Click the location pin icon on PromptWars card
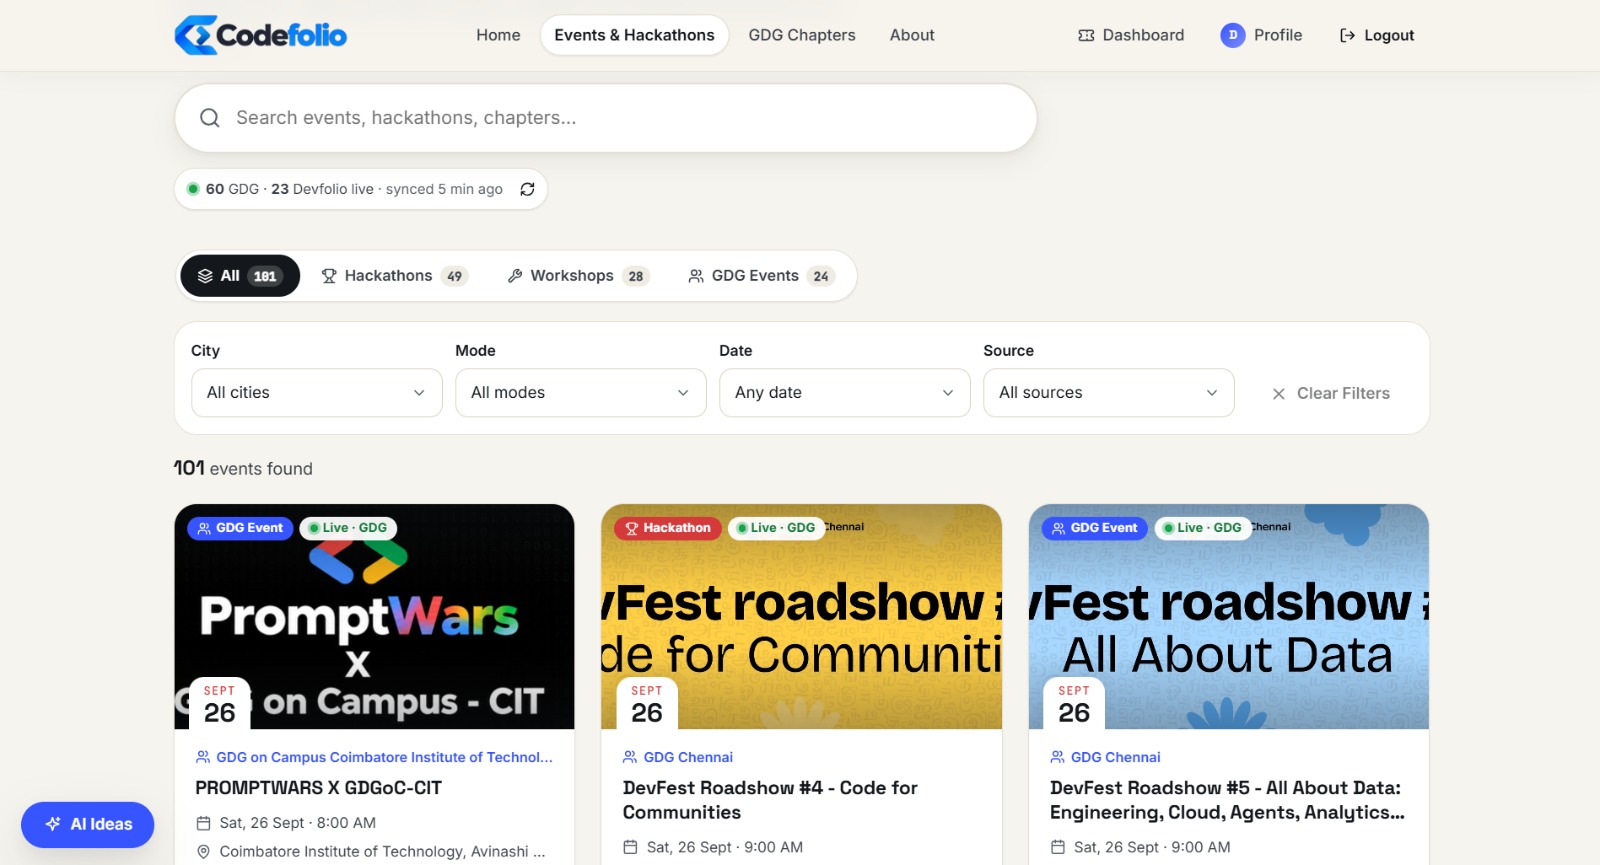This screenshot has width=1600, height=865. point(203,851)
